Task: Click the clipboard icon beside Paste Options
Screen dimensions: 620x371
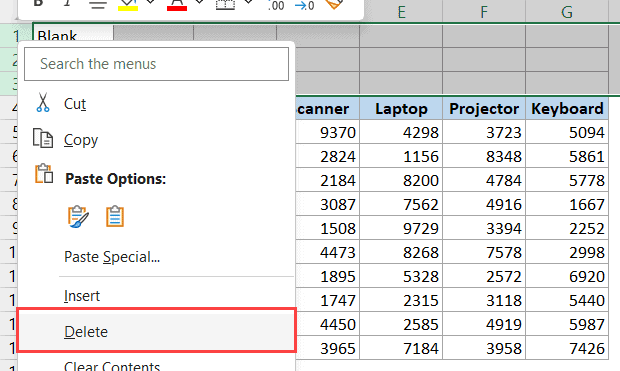Action: [x=43, y=174]
